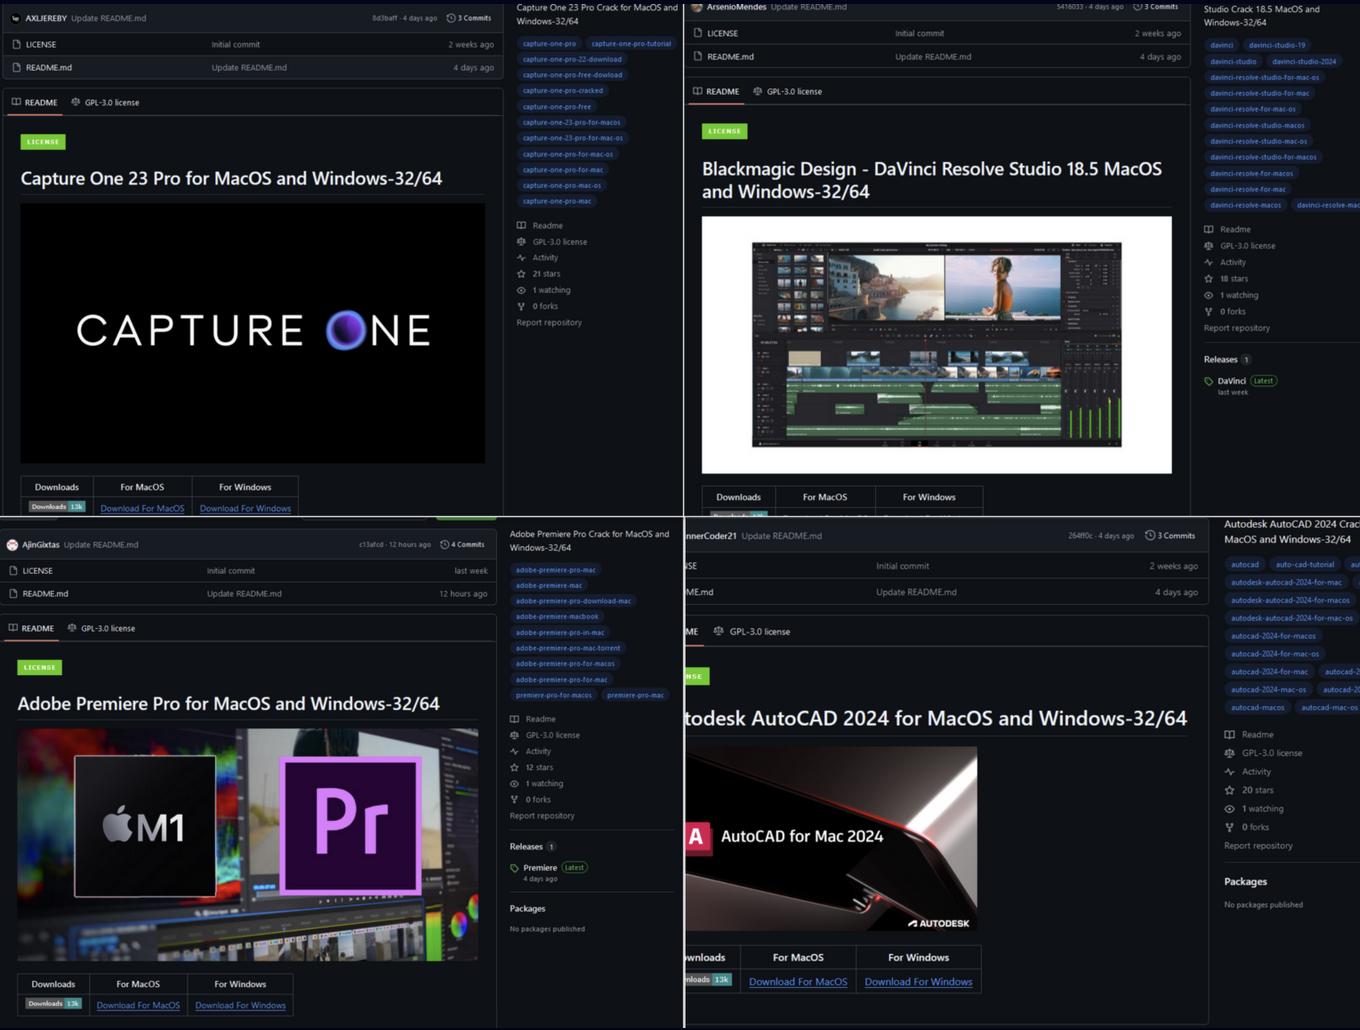Image resolution: width=1360 pixels, height=1030 pixels.
Task: Click LICENSE file icon in Capture One repo
Action: (x=16, y=44)
